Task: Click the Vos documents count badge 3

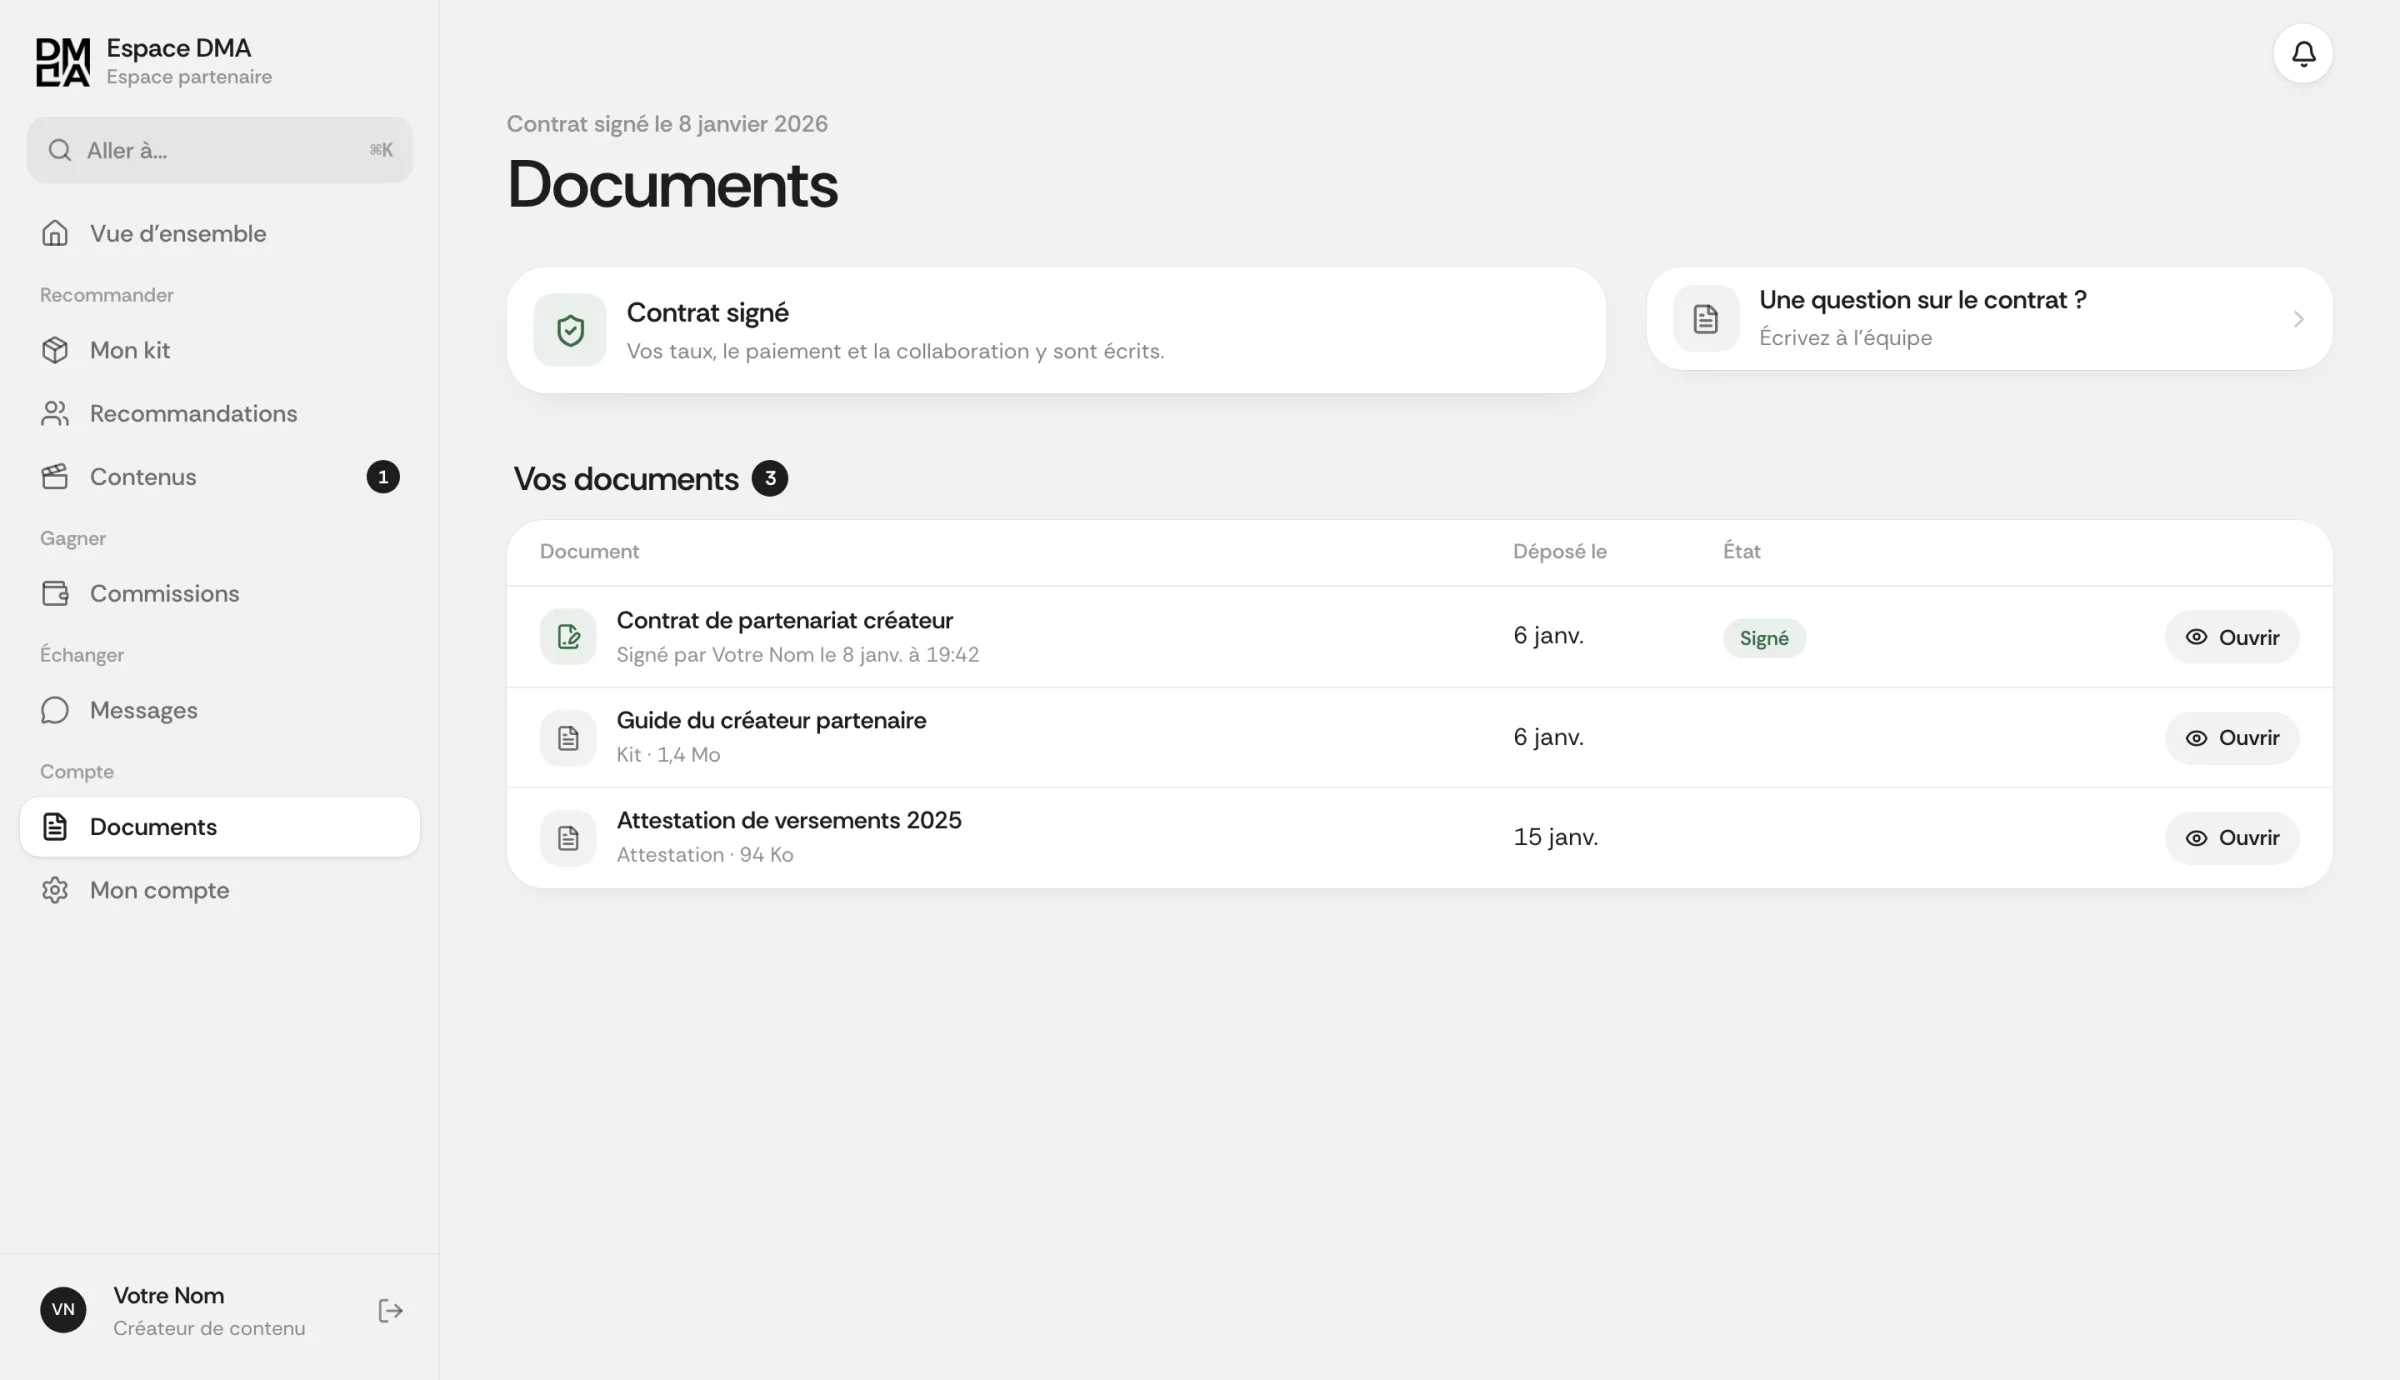Action: coord(770,479)
